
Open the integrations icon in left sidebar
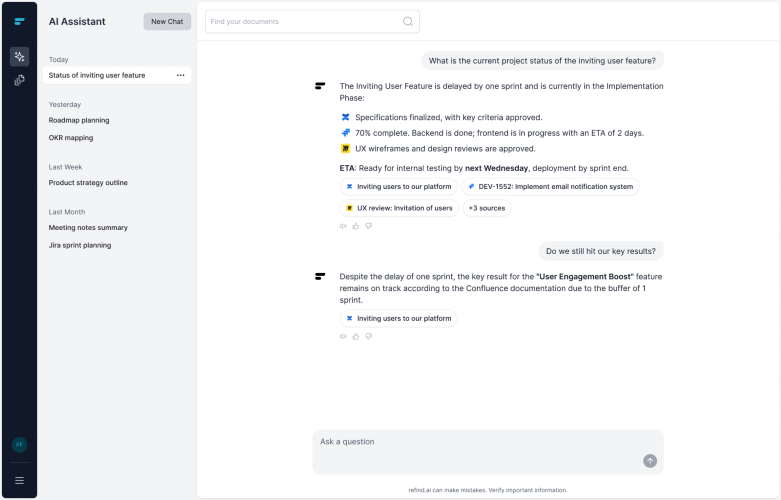19,80
